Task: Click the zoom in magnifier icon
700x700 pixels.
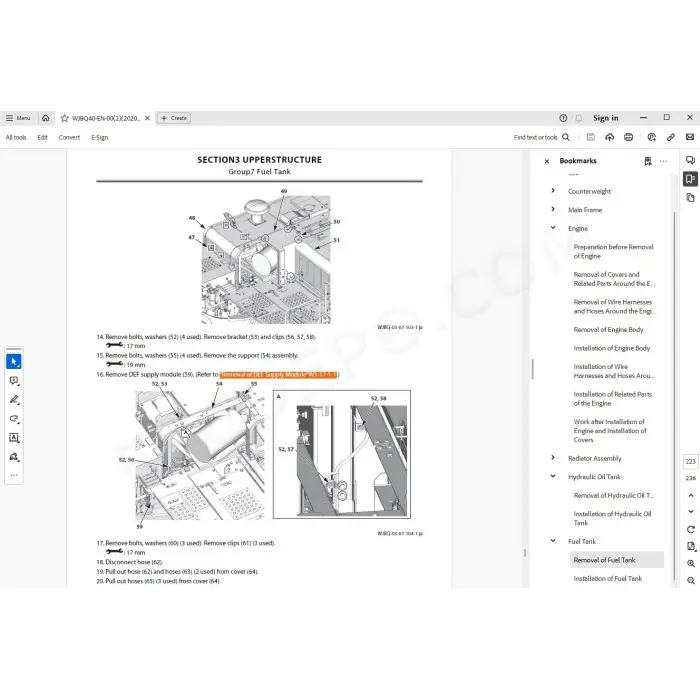Action: [x=691, y=564]
